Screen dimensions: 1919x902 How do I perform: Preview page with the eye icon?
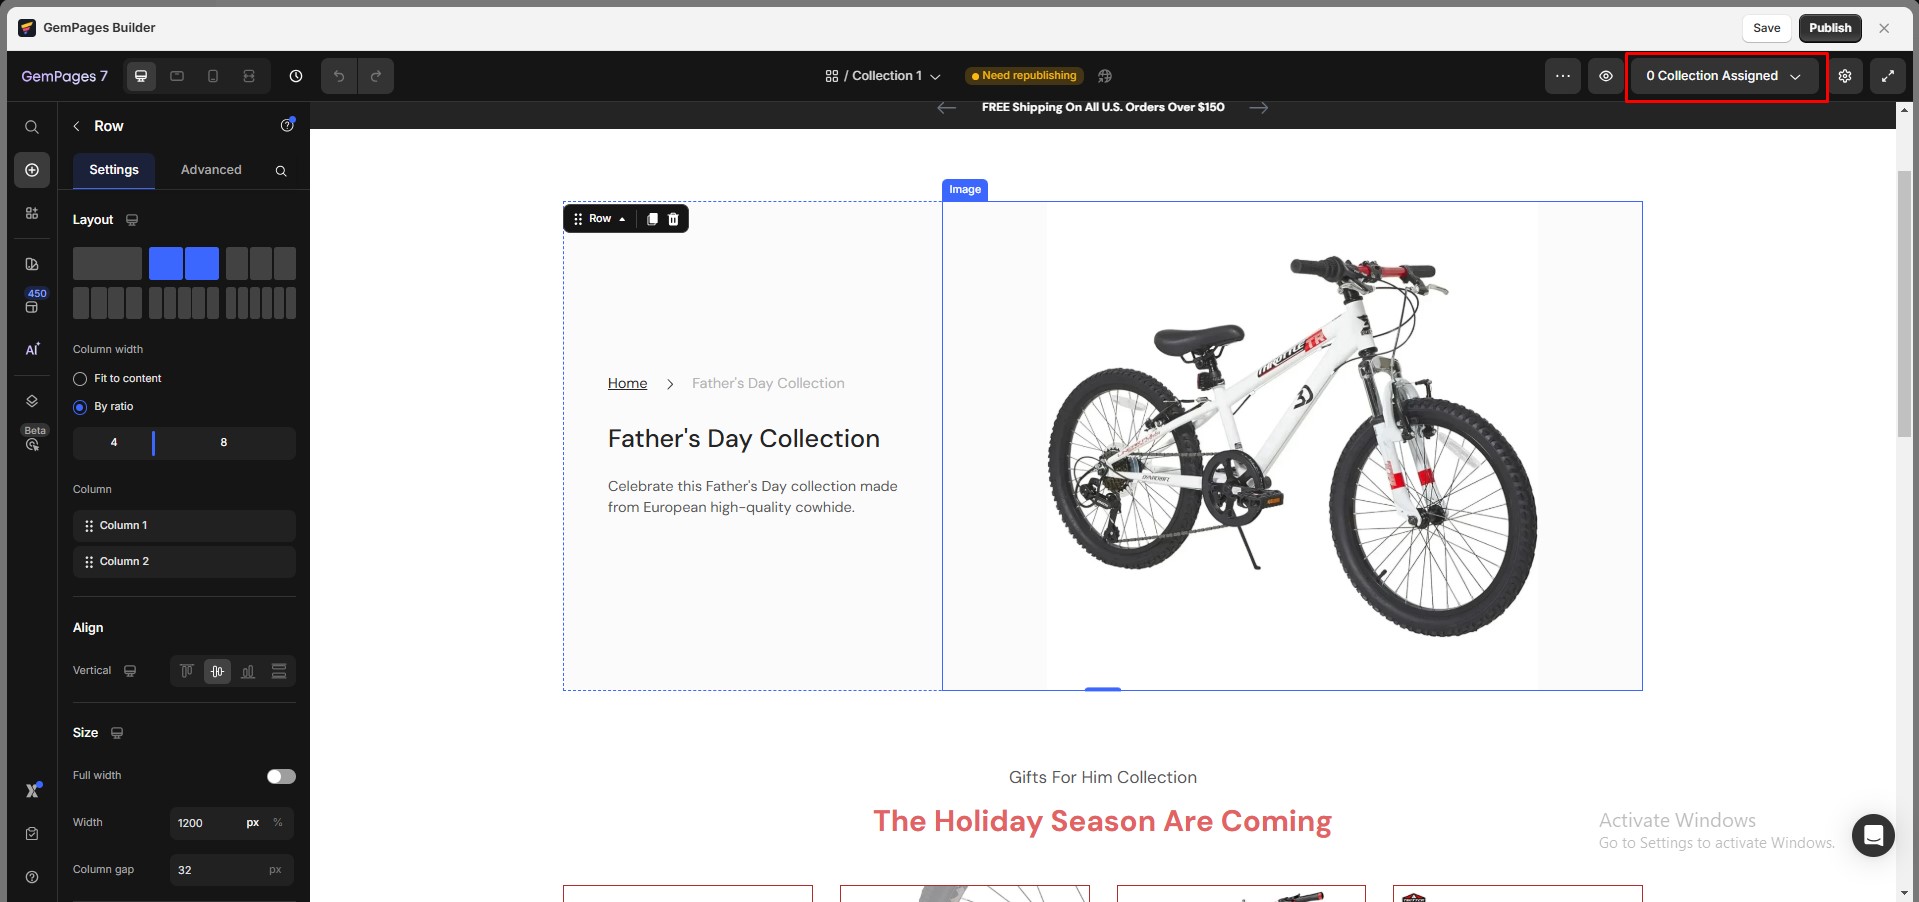coord(1606,76)
